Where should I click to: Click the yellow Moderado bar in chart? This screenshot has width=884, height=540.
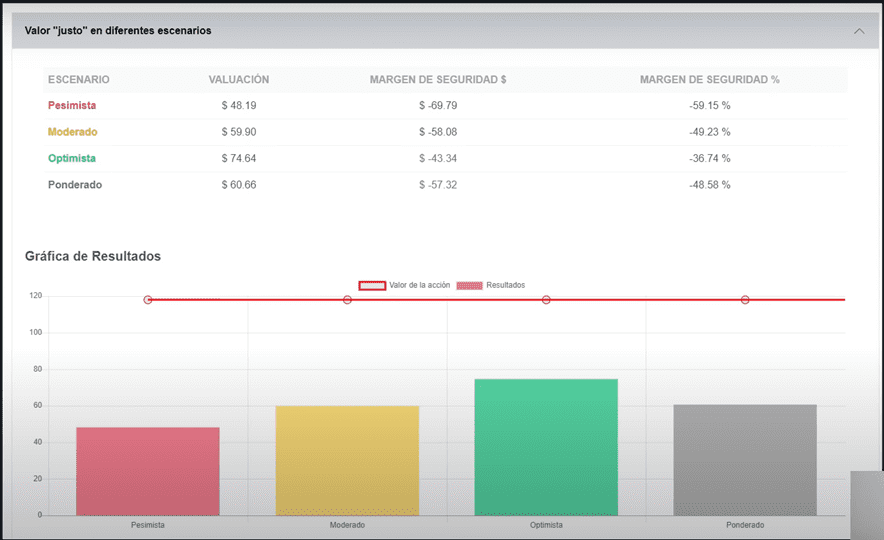347,460
